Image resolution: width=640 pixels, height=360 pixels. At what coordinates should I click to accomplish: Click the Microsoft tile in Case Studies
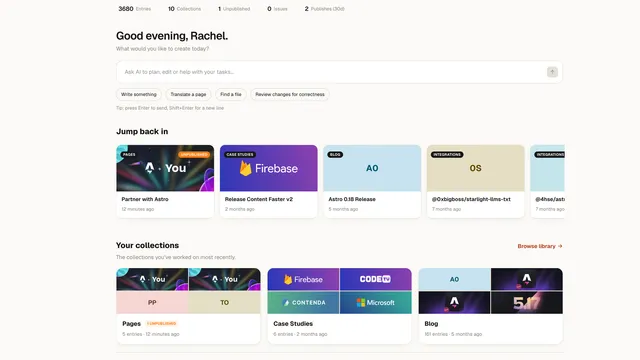(x=376, y=302)
